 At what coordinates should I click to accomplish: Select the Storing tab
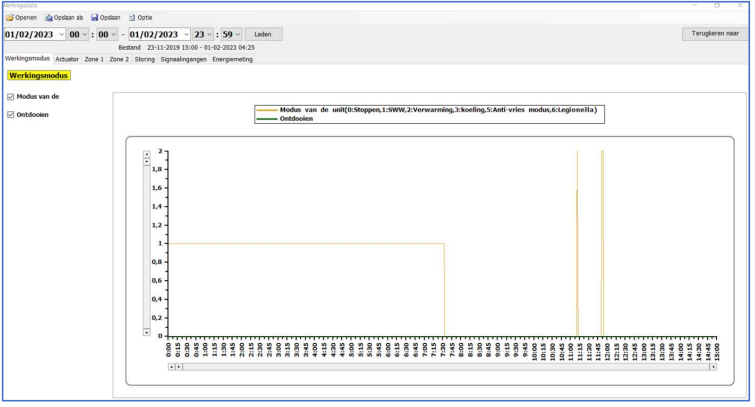click(x=145, y=59)
